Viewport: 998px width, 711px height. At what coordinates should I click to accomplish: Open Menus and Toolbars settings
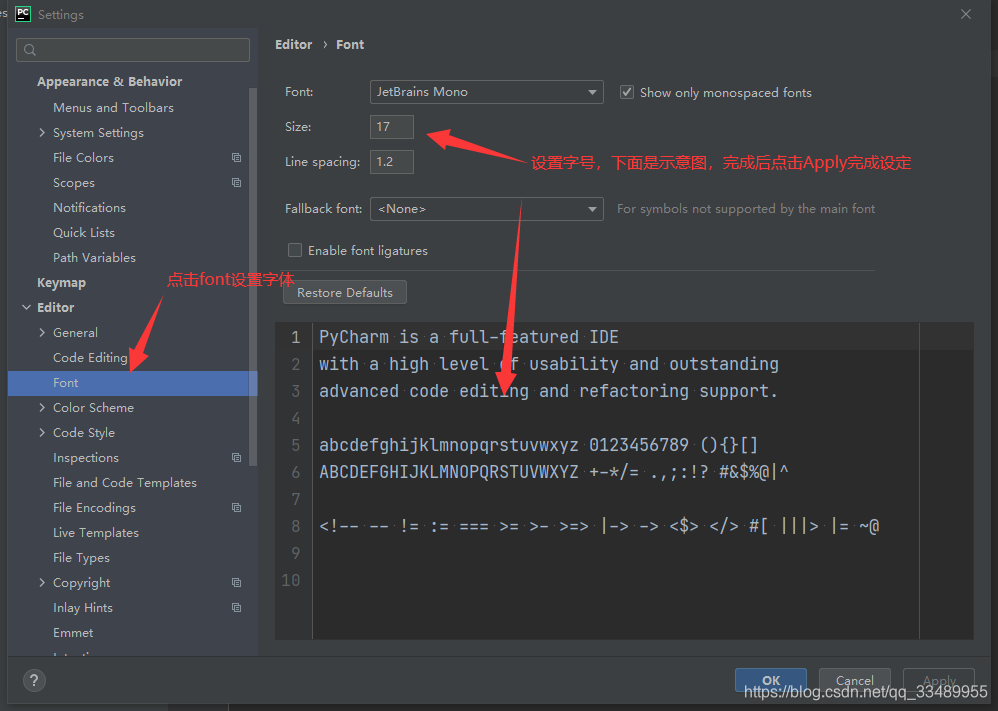113,108
